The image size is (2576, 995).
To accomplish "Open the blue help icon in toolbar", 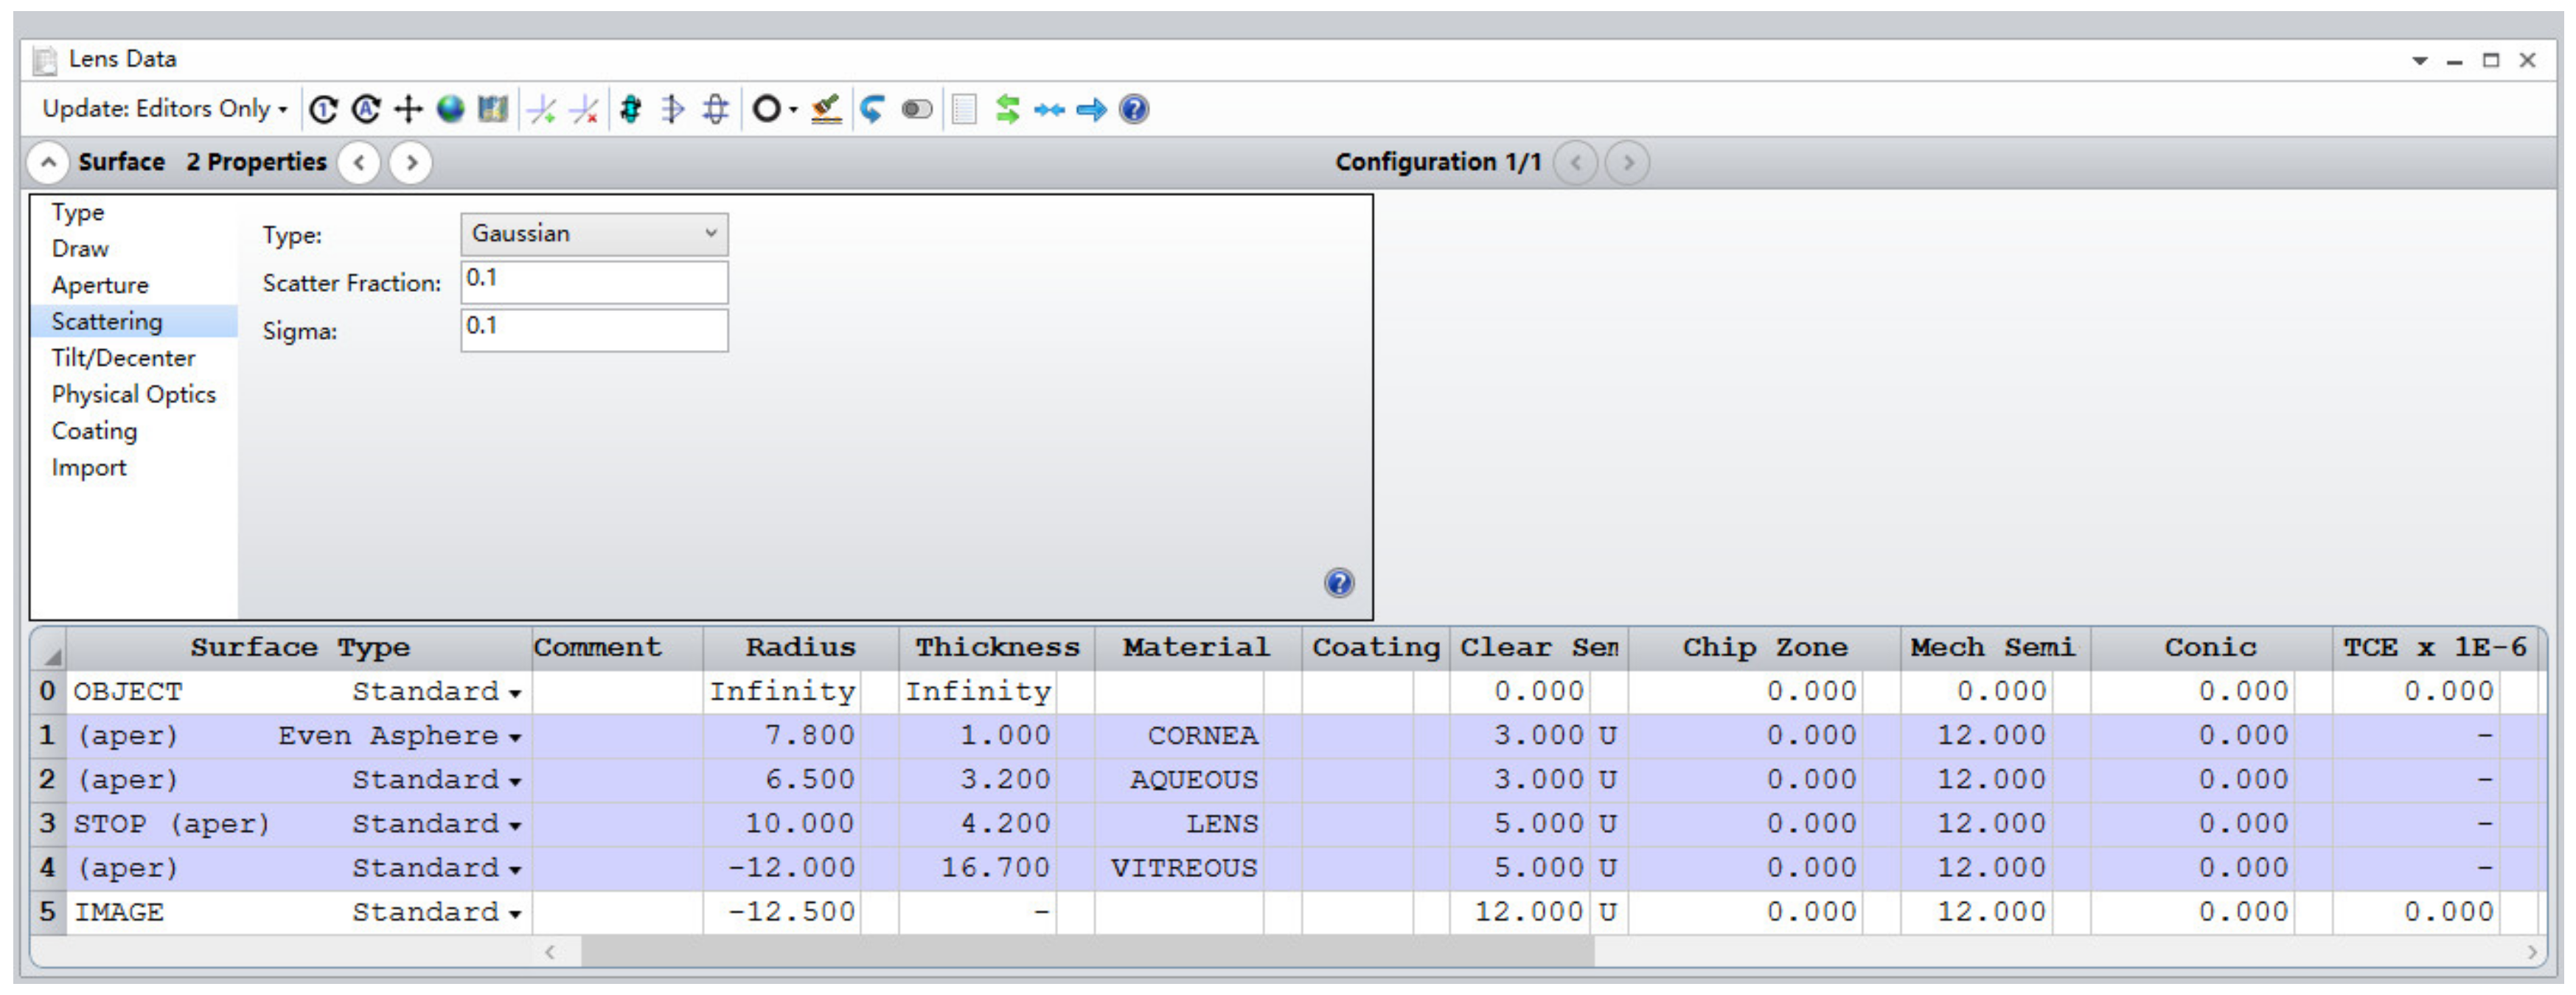I will [x=1133, y=109].
